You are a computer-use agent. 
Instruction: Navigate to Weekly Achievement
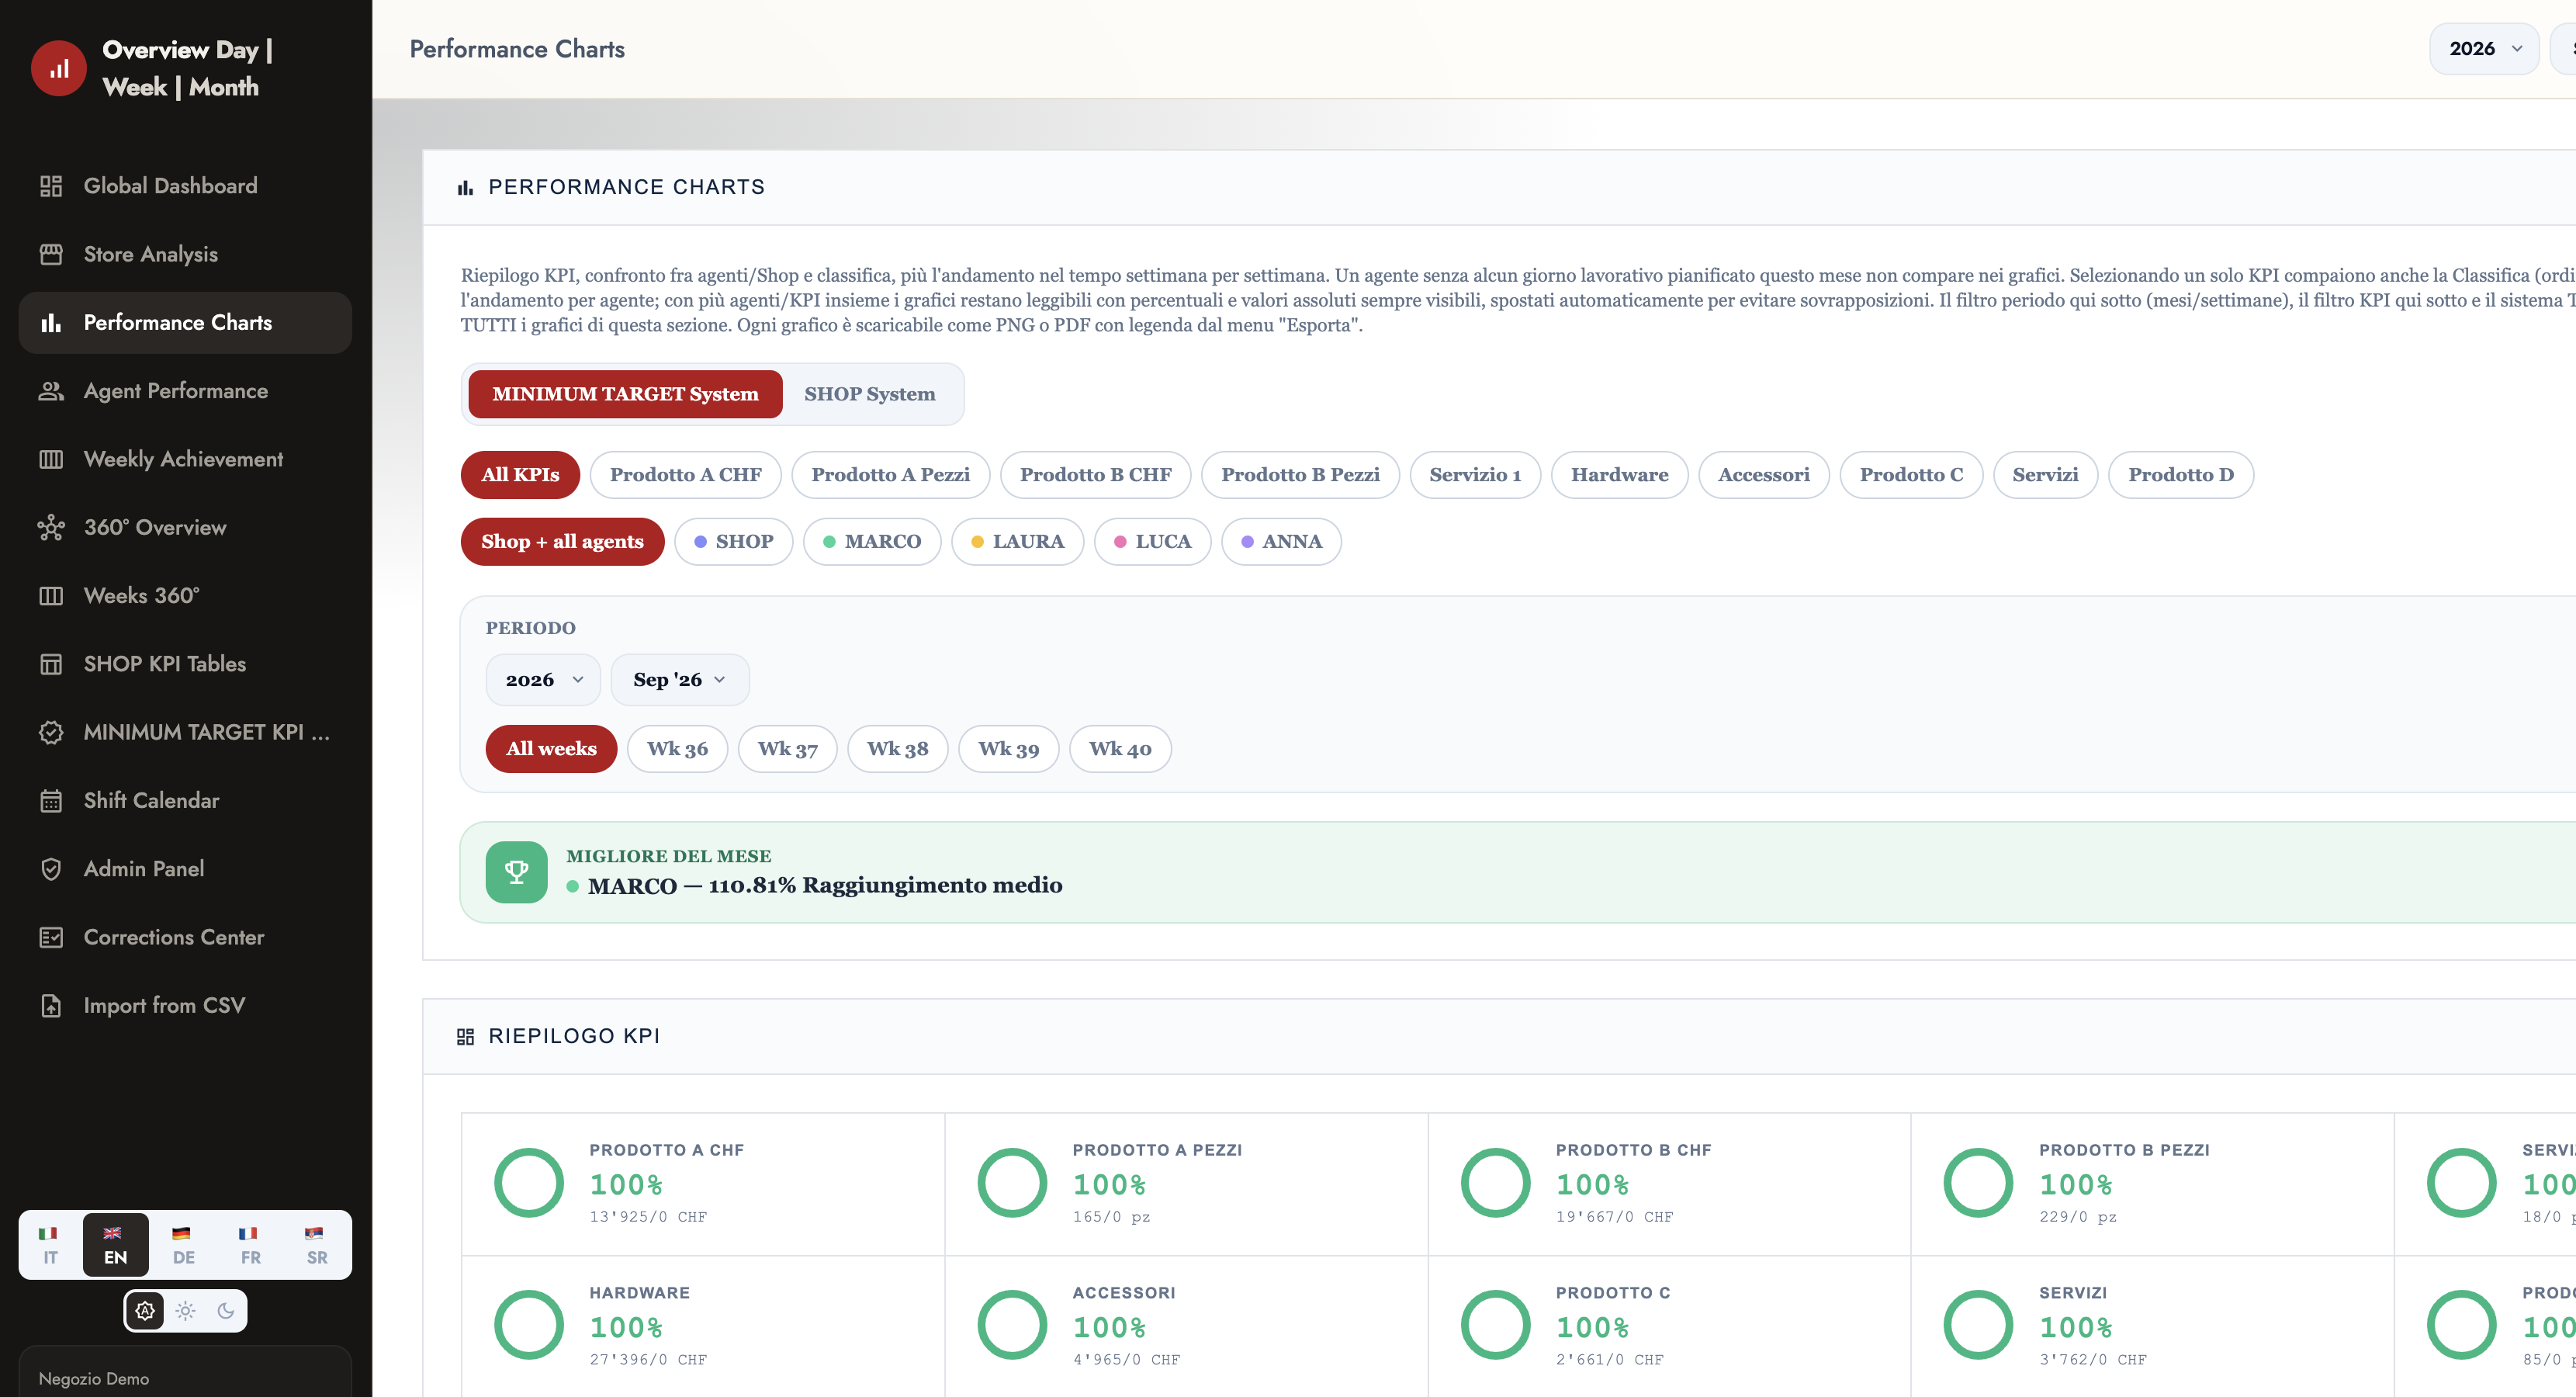(x=185, y=459)
